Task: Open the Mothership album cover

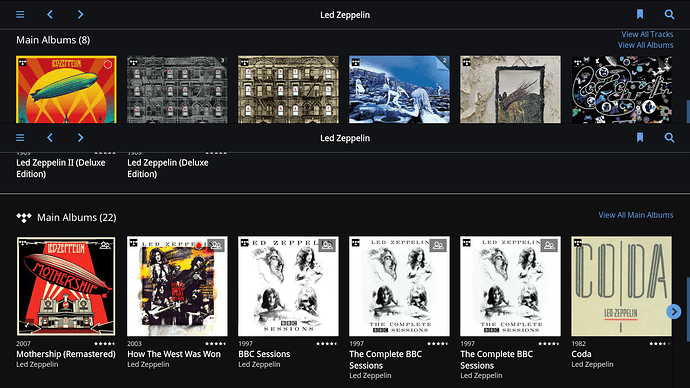Action: point(66,286)
